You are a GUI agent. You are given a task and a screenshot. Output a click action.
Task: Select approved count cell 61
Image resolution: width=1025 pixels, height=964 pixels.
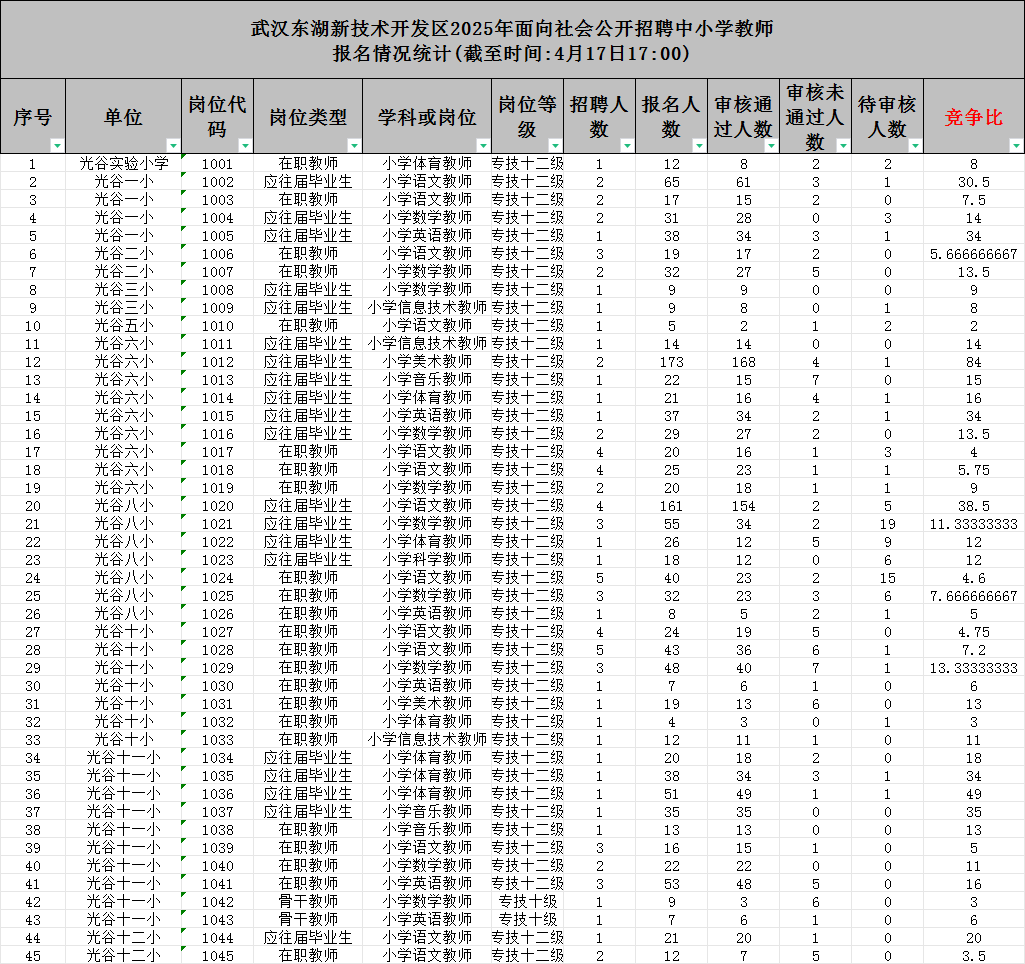(743, 182)
